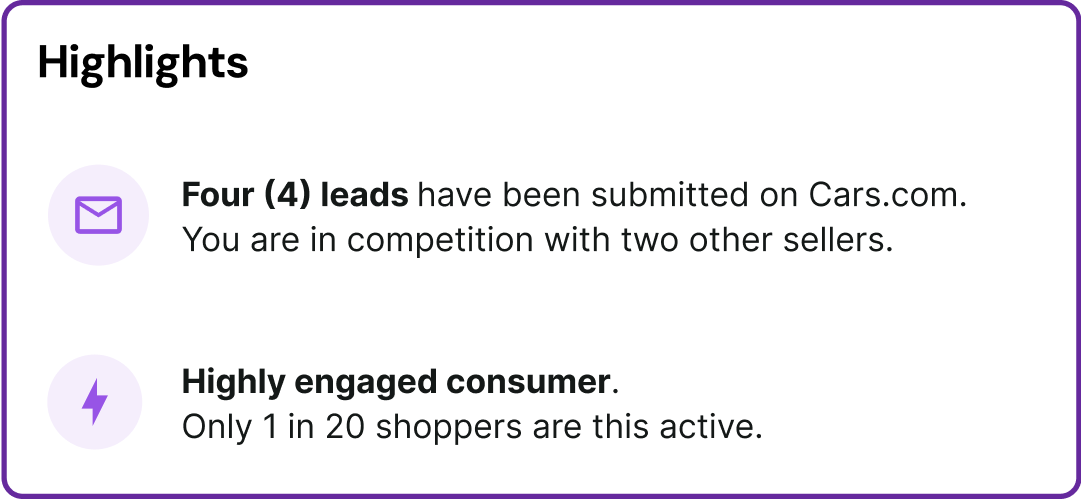
Task: Click the word "Four" in first highlight
Action: [219, 196]
